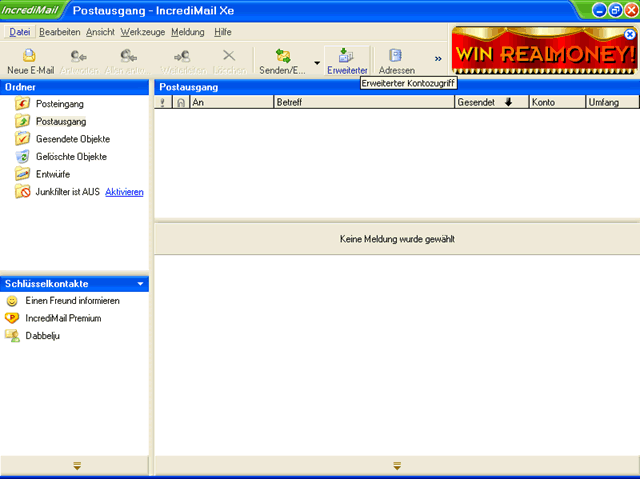Viewport: 641px width, 480px height.
Task: Select the Postausgang folder
Action: point(61,121)
